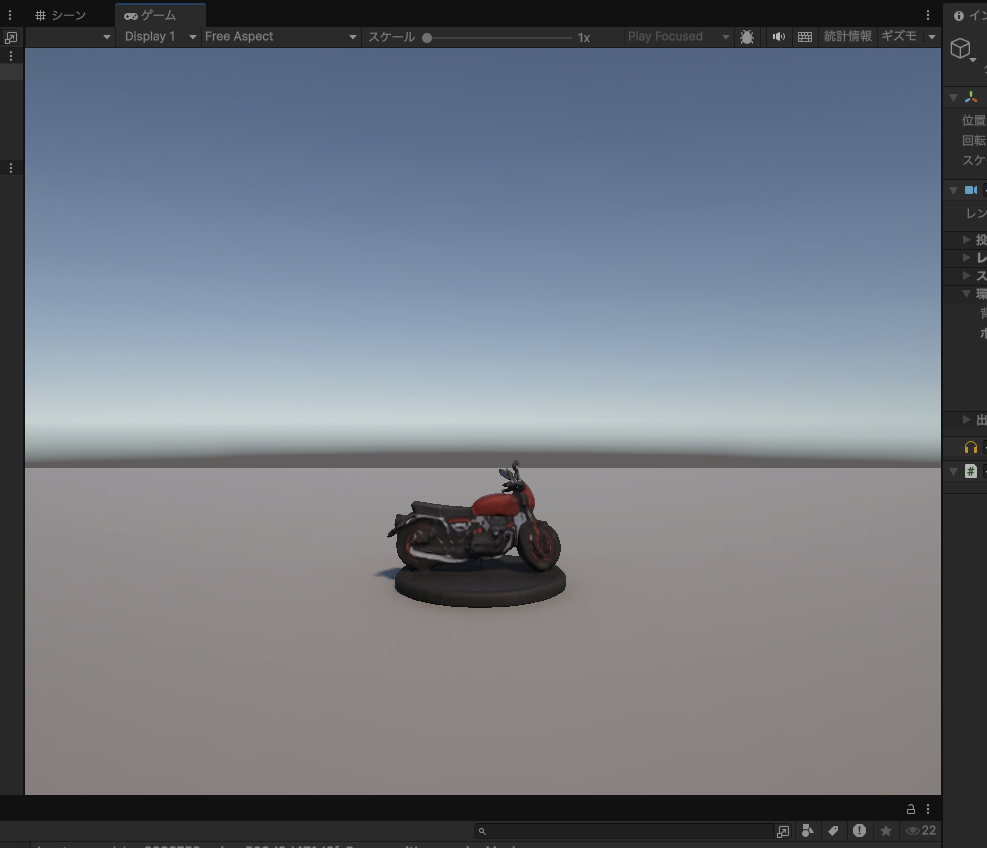The height and width of the screenshot is (848, 987).
Task: Toggle the eye visibility counter showing 22
Action: point(919,830)
